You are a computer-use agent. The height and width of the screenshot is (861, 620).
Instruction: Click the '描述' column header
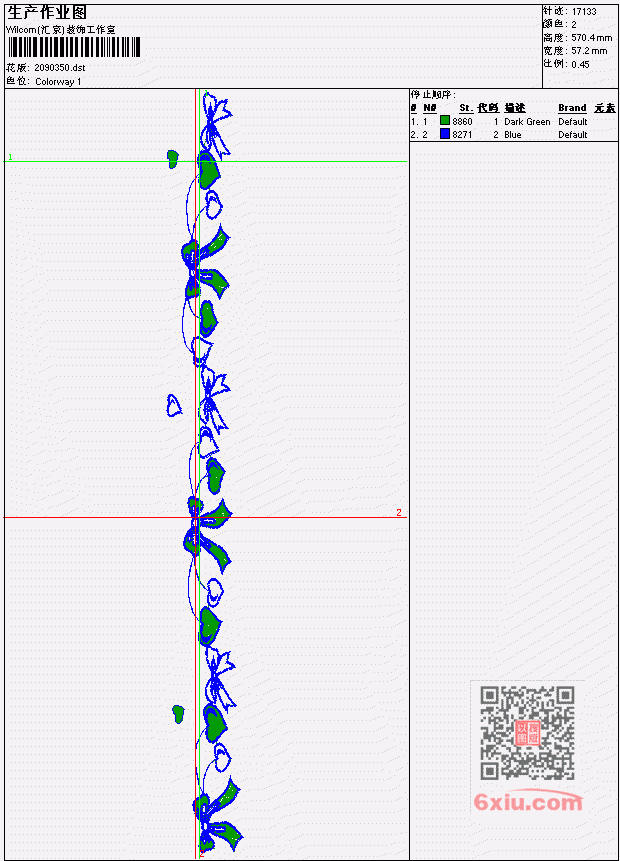(515, 108)
